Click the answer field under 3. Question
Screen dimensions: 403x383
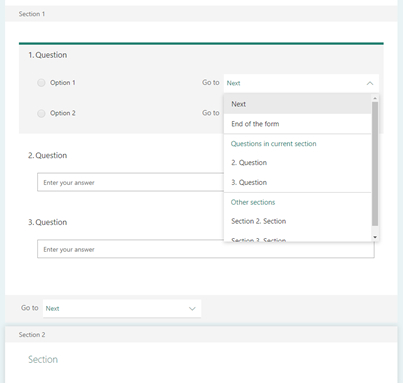pos(206,249)
